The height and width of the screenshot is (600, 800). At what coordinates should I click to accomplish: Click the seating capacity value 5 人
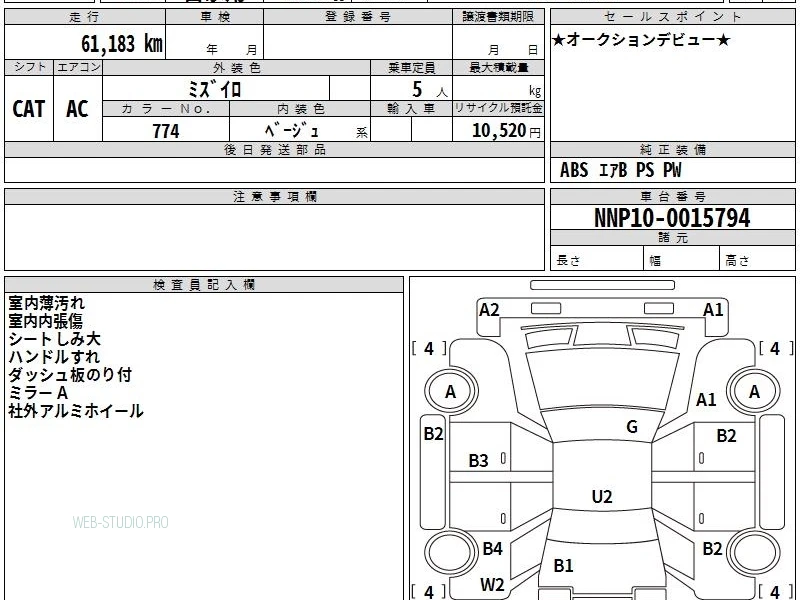pyautogui.click(x=429, y=90)
